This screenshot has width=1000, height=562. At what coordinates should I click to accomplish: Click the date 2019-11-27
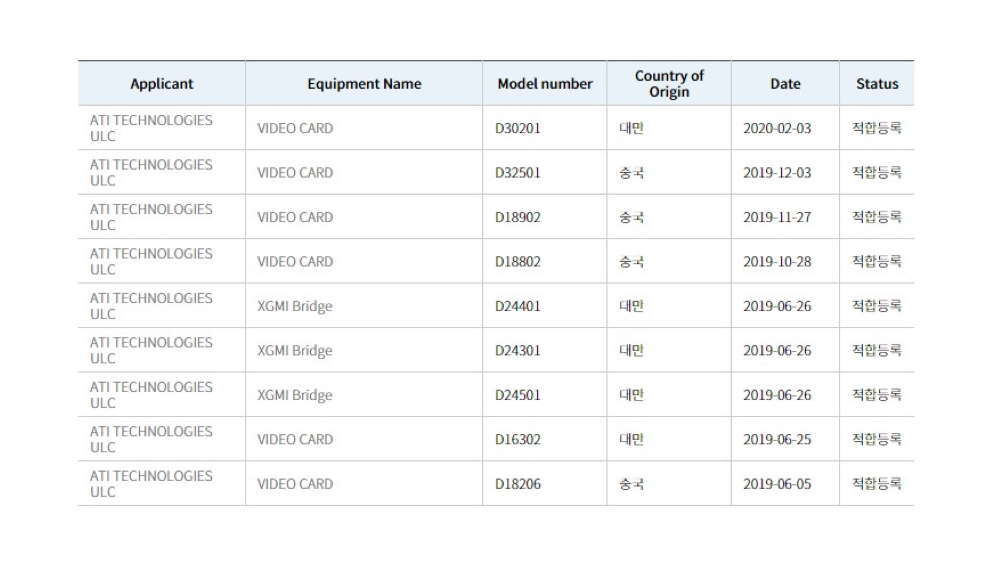[x=777, y=217]
